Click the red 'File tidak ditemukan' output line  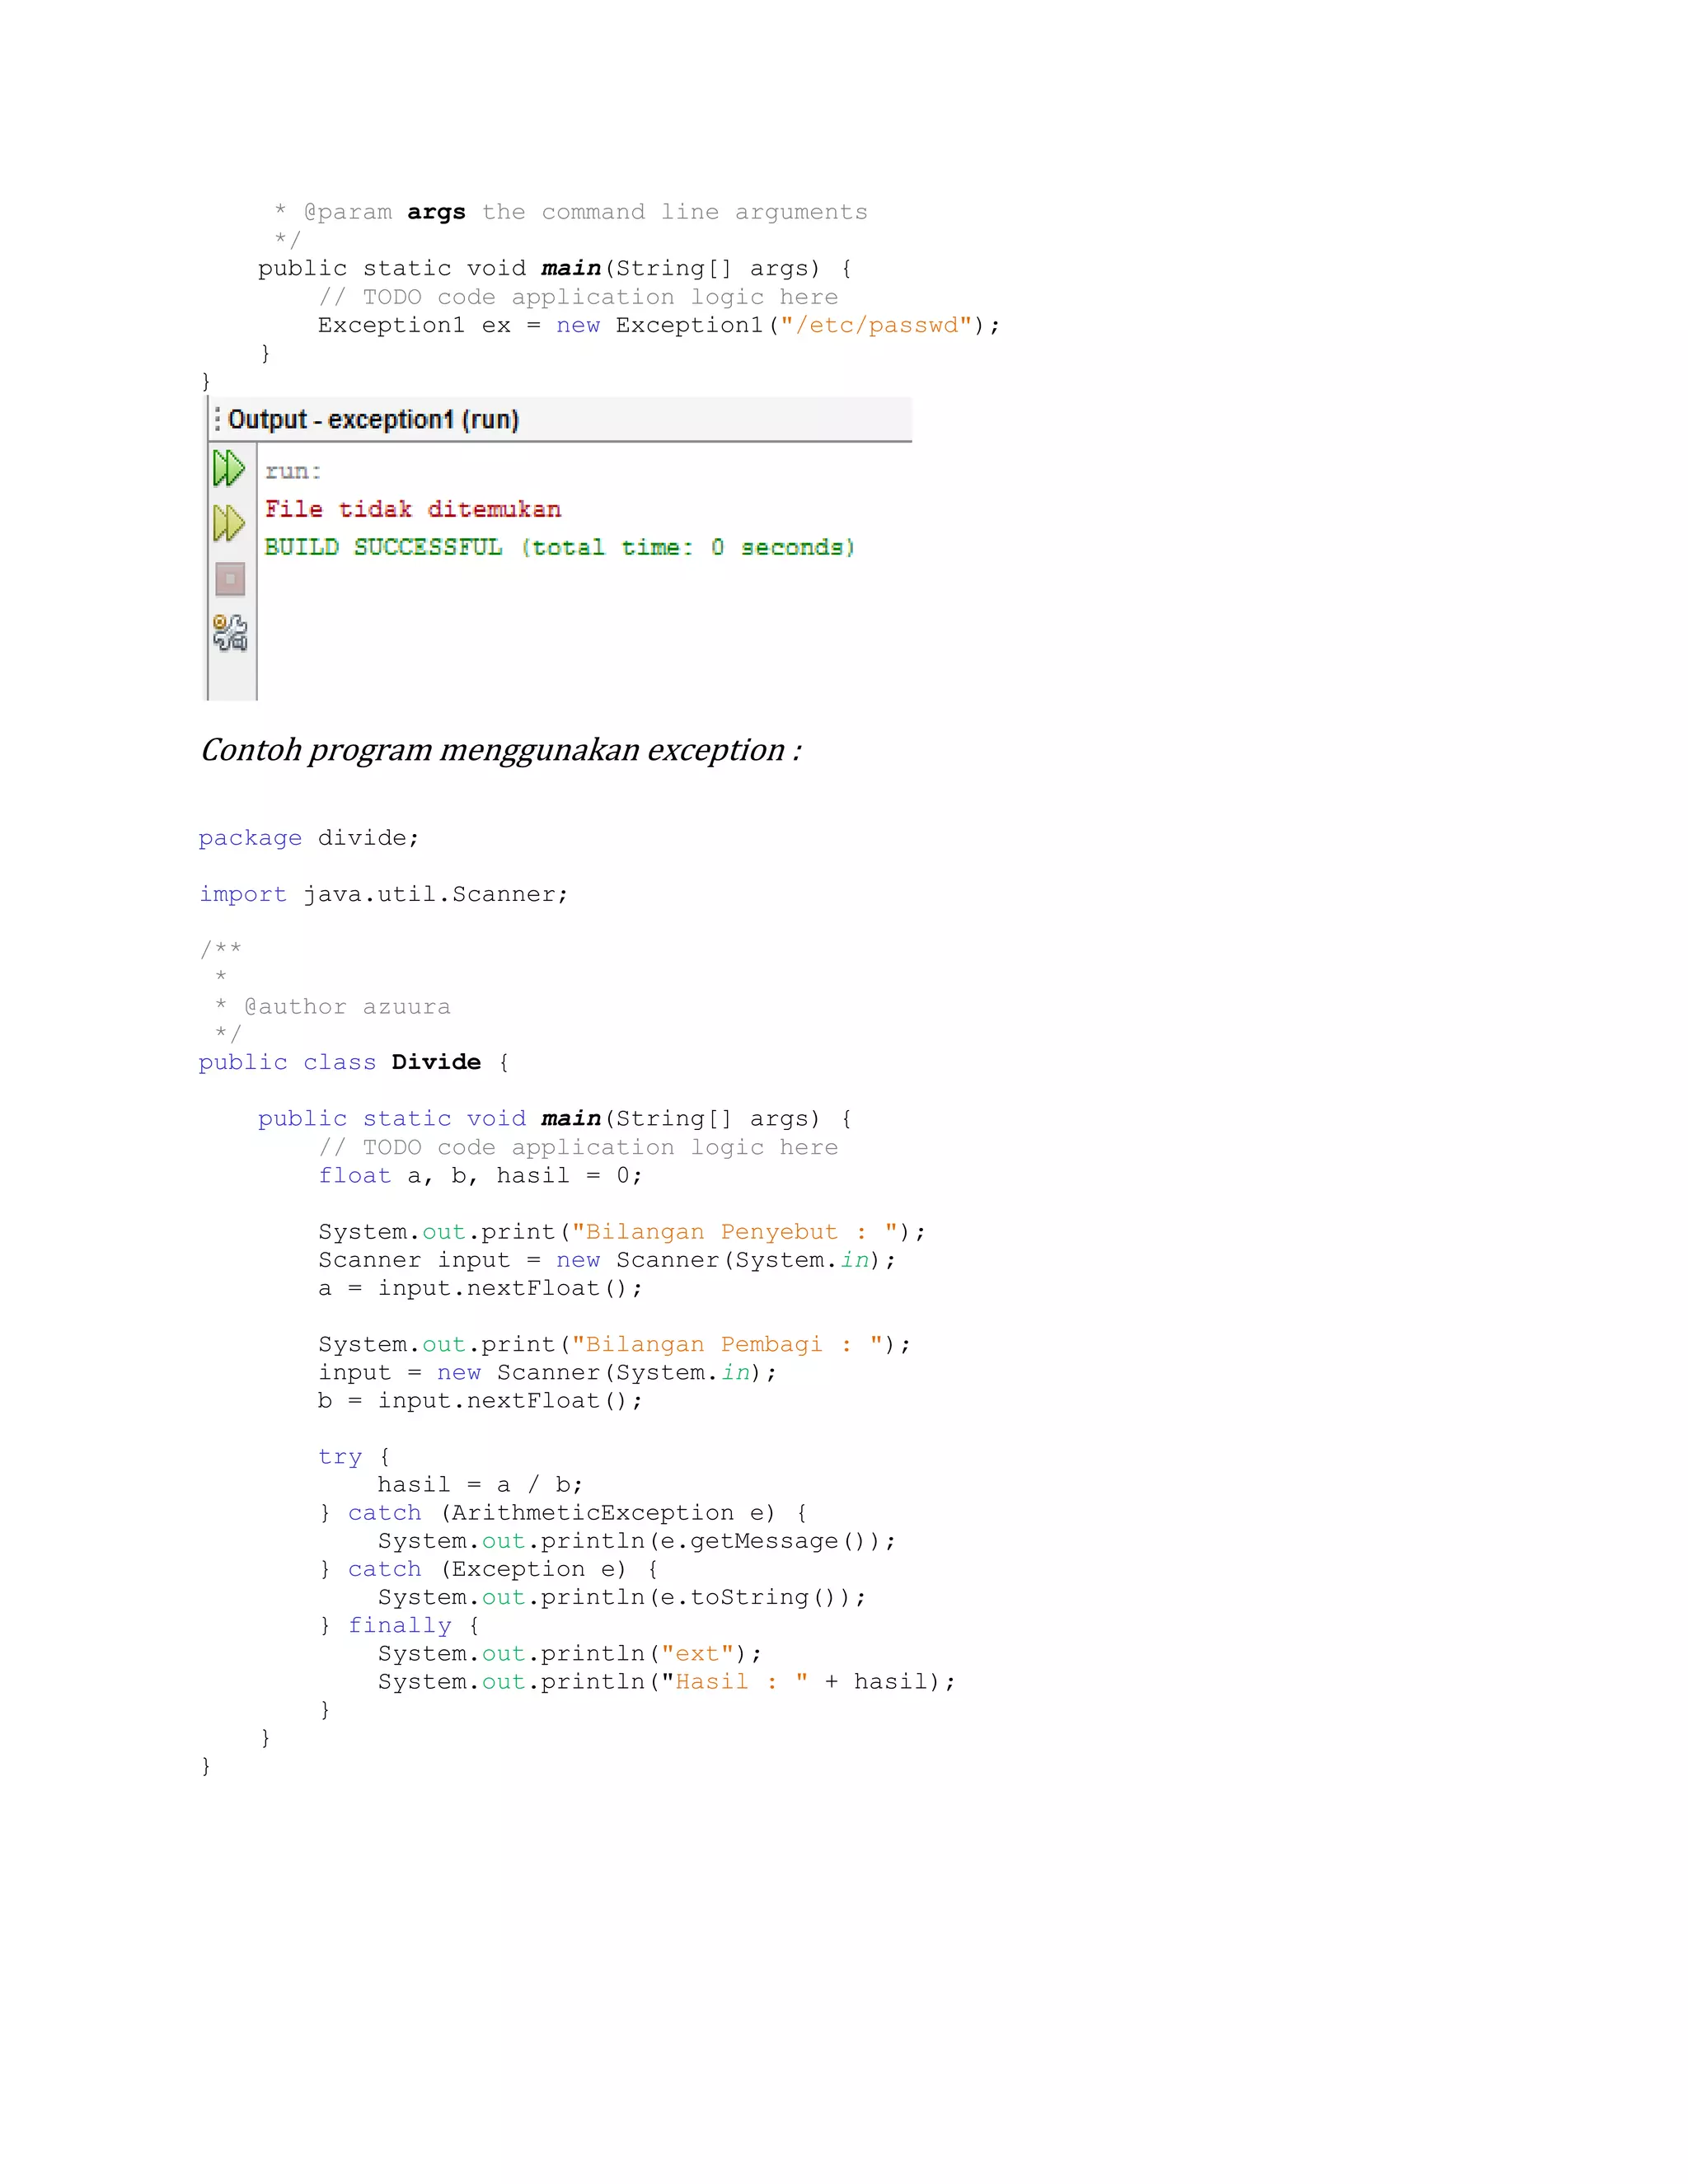pyautogui.click(x=413, y=509)
